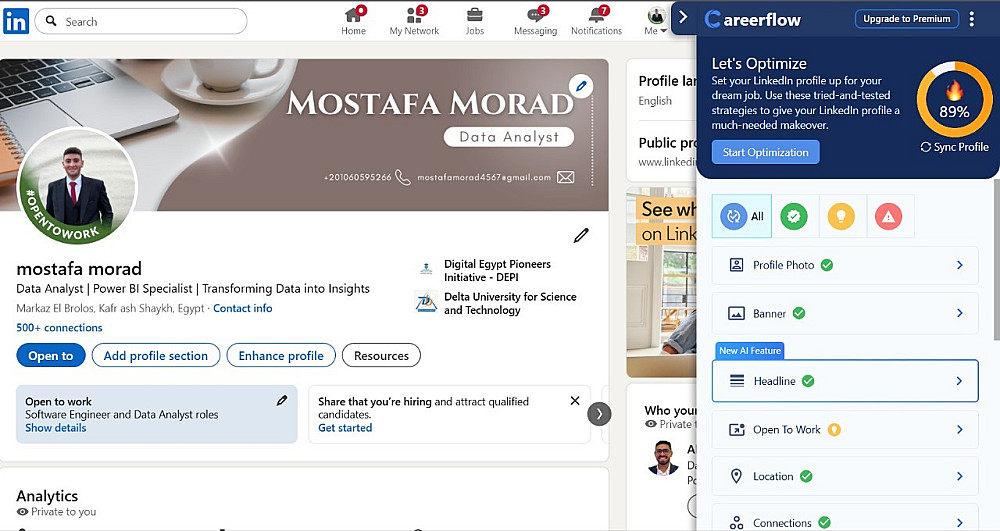Viewport: 1000px width, 531px height.
Task: Edit intro section pencil icon
Action: (581, 235)
